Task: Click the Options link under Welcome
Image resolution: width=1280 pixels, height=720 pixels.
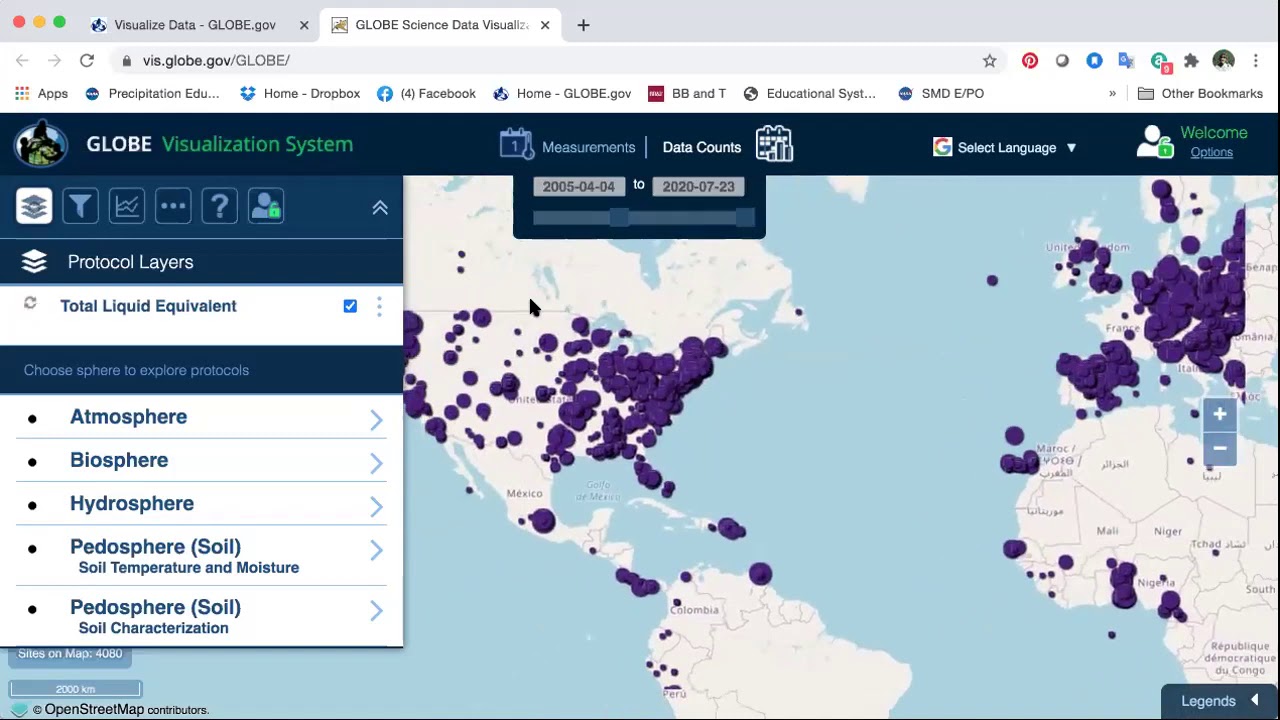Action: 1211,152
